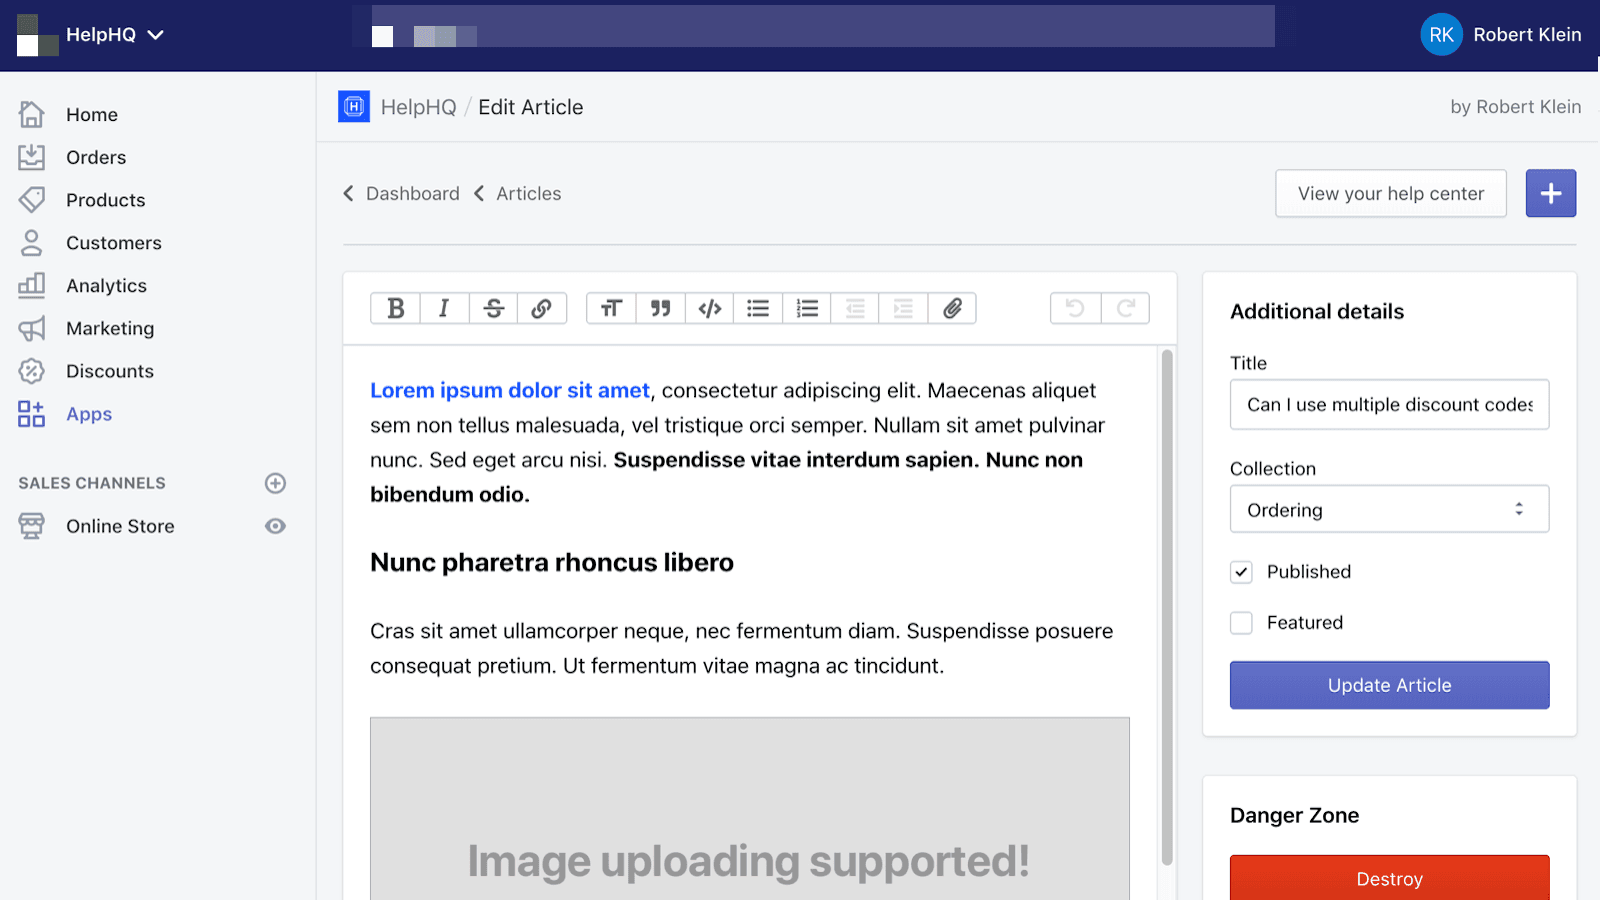Insert a hyperlink using the link icon
The height and width of the screenshot is (900, 1600).
(543, 308)
